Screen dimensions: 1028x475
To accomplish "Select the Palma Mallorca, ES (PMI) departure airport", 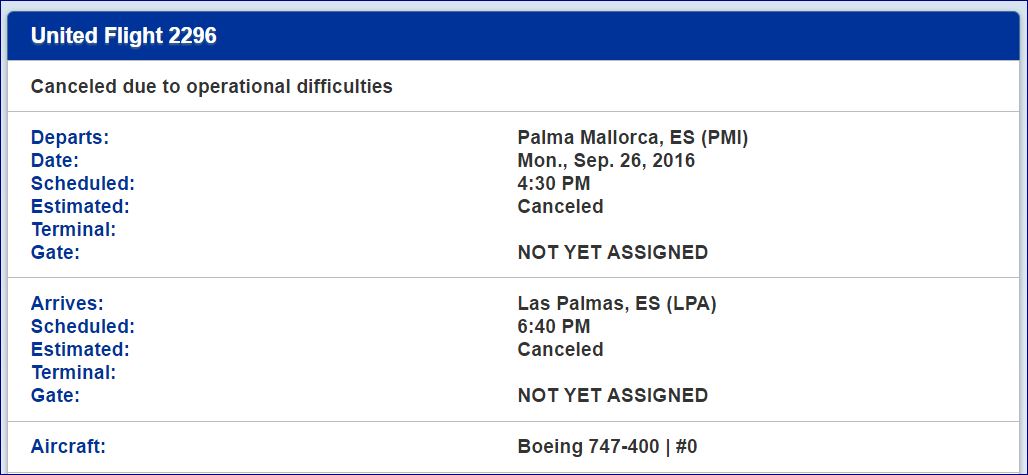I will (633, 138).
